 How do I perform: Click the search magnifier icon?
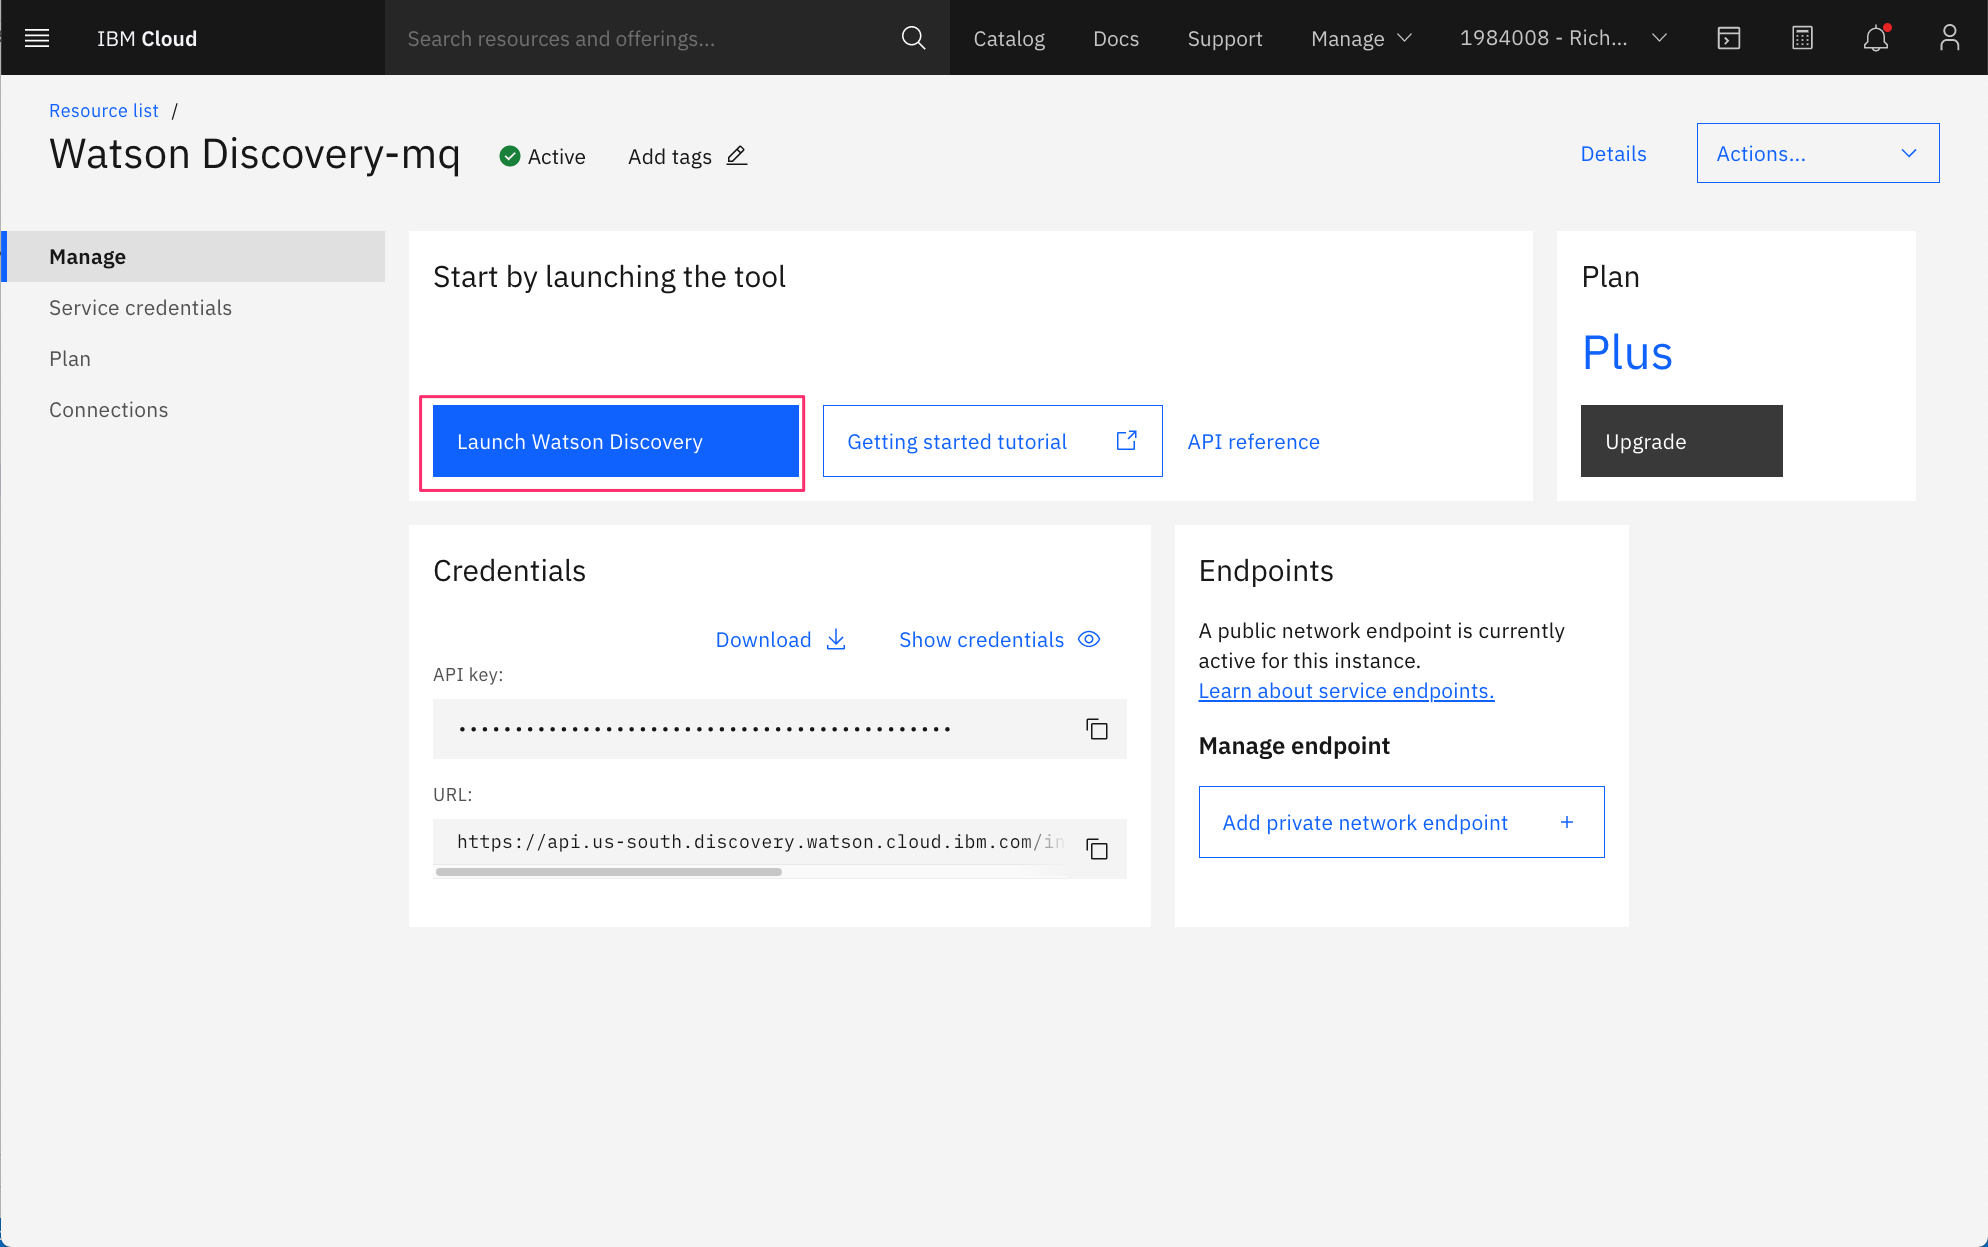coord(913,38)
